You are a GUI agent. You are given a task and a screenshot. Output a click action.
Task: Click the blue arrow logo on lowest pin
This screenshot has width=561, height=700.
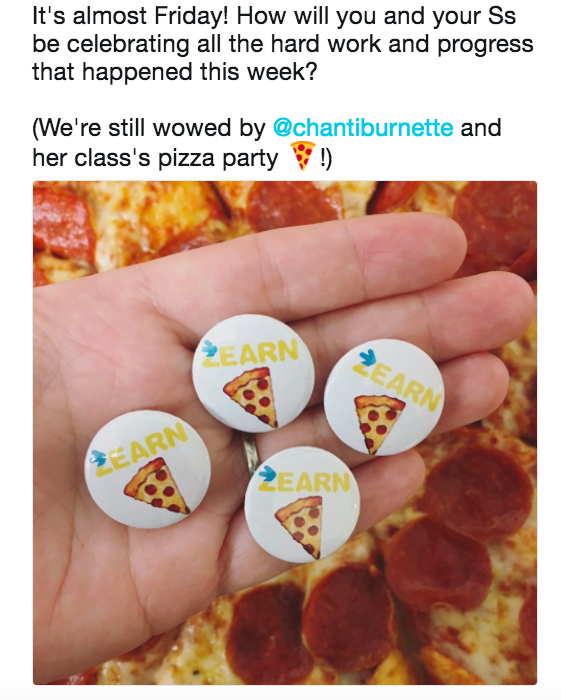[x=267, y=473]
